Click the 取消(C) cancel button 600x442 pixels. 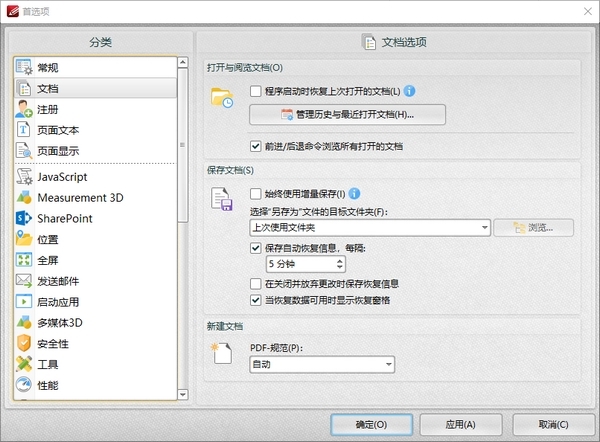click(553, 424)
